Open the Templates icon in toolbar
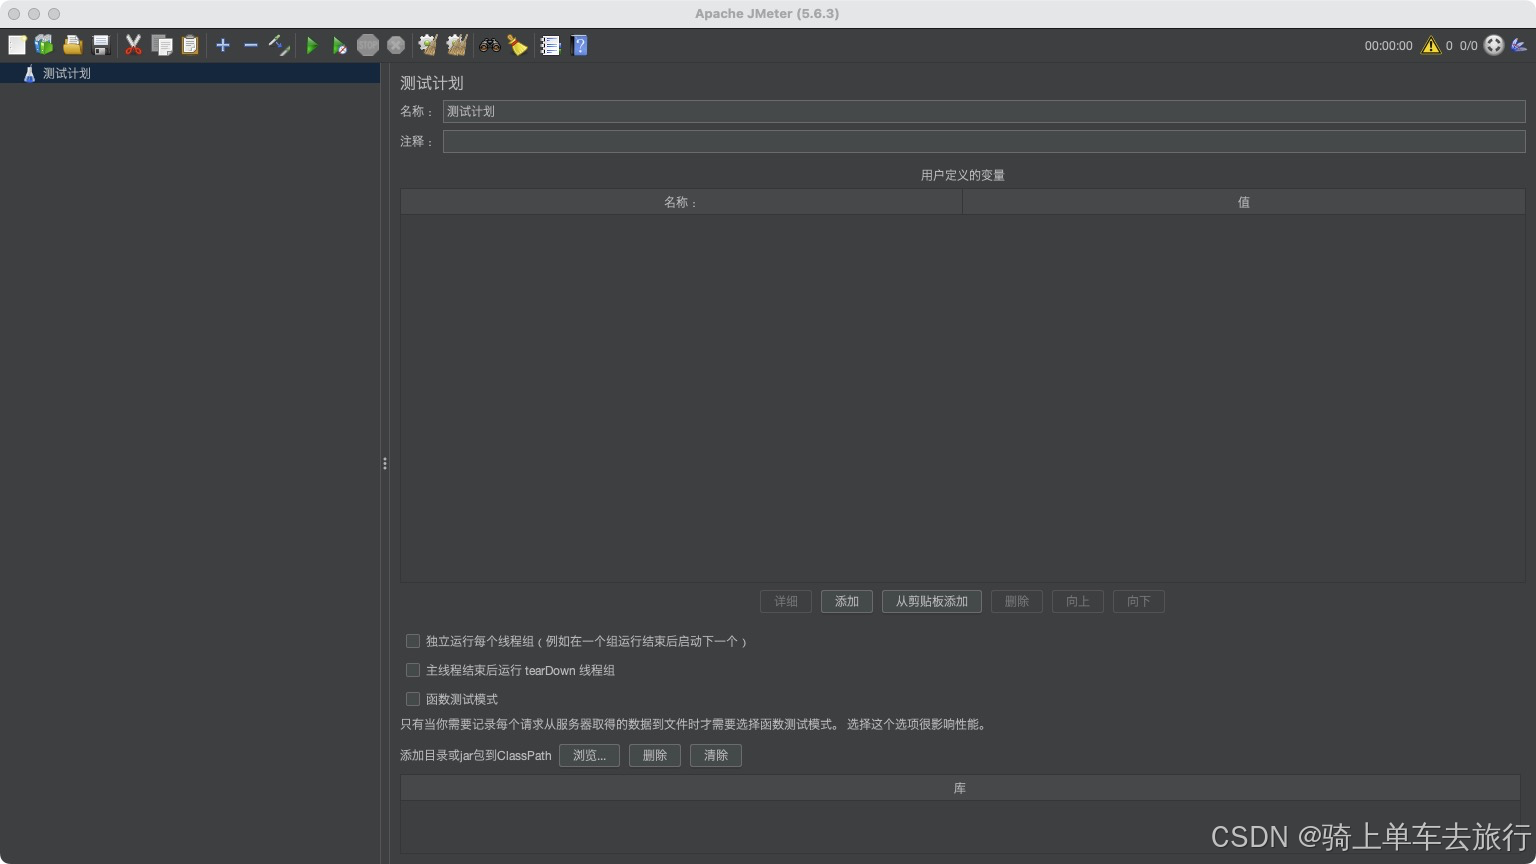This screenshot has width=1536, height=864. pyautogui.click(x=44, y=45)
